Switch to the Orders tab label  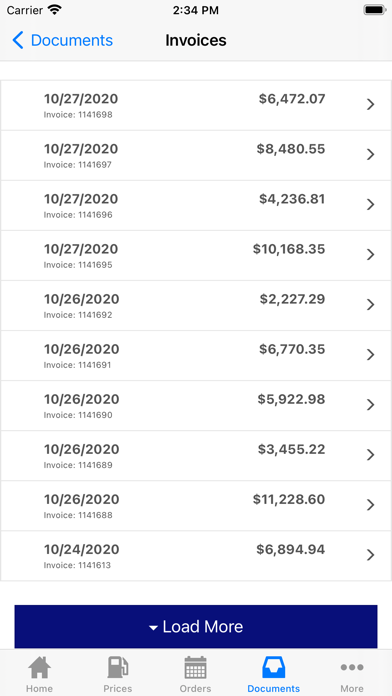pyautogui.click(x=195, y=688)
